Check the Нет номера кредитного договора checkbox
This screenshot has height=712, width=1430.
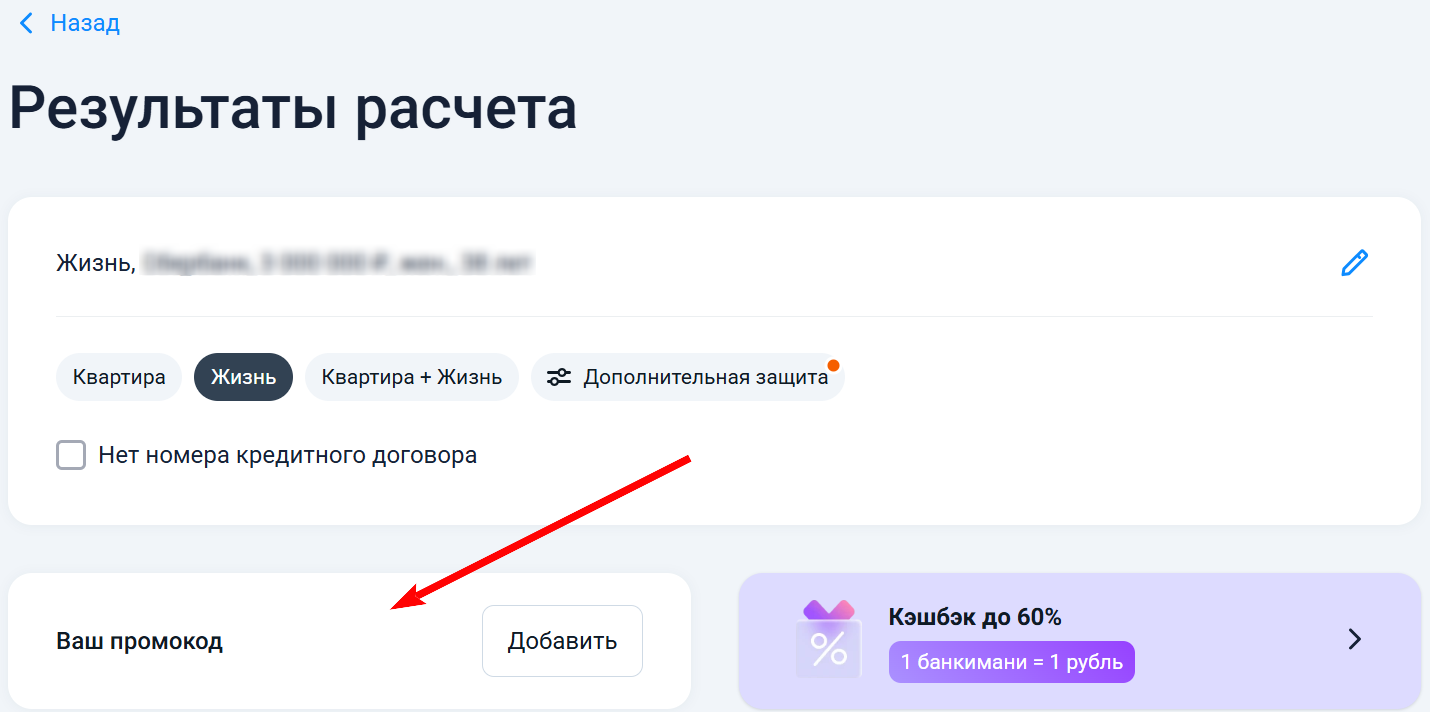click(71, 455)
